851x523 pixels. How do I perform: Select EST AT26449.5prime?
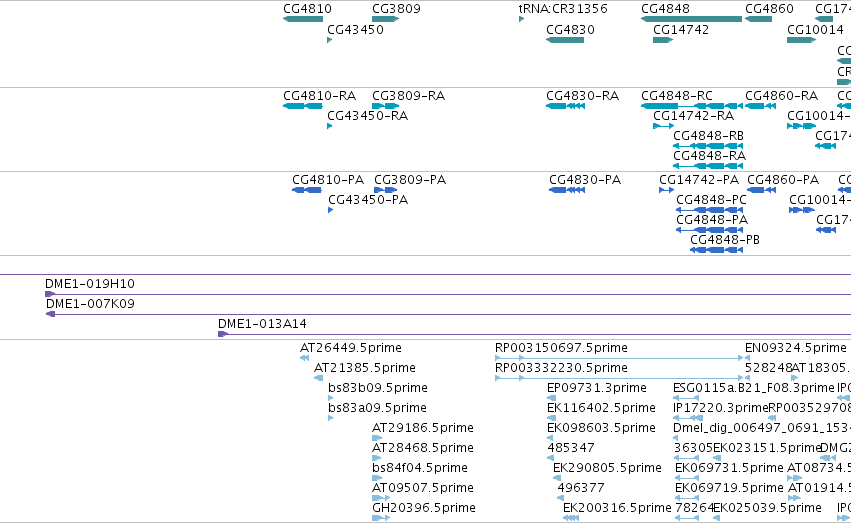coord(351,348)
